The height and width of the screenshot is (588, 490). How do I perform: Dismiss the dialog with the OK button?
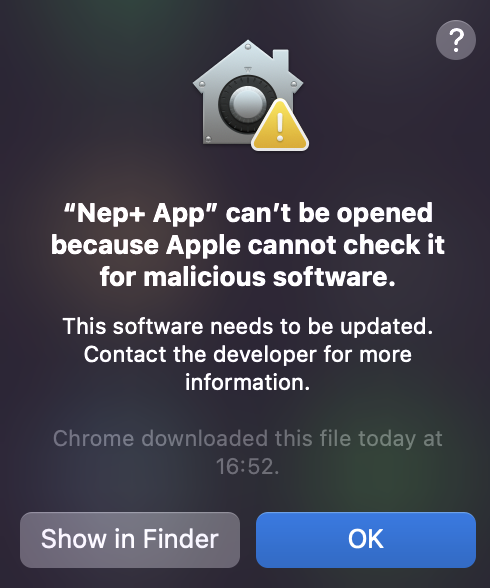click(366, 540)
